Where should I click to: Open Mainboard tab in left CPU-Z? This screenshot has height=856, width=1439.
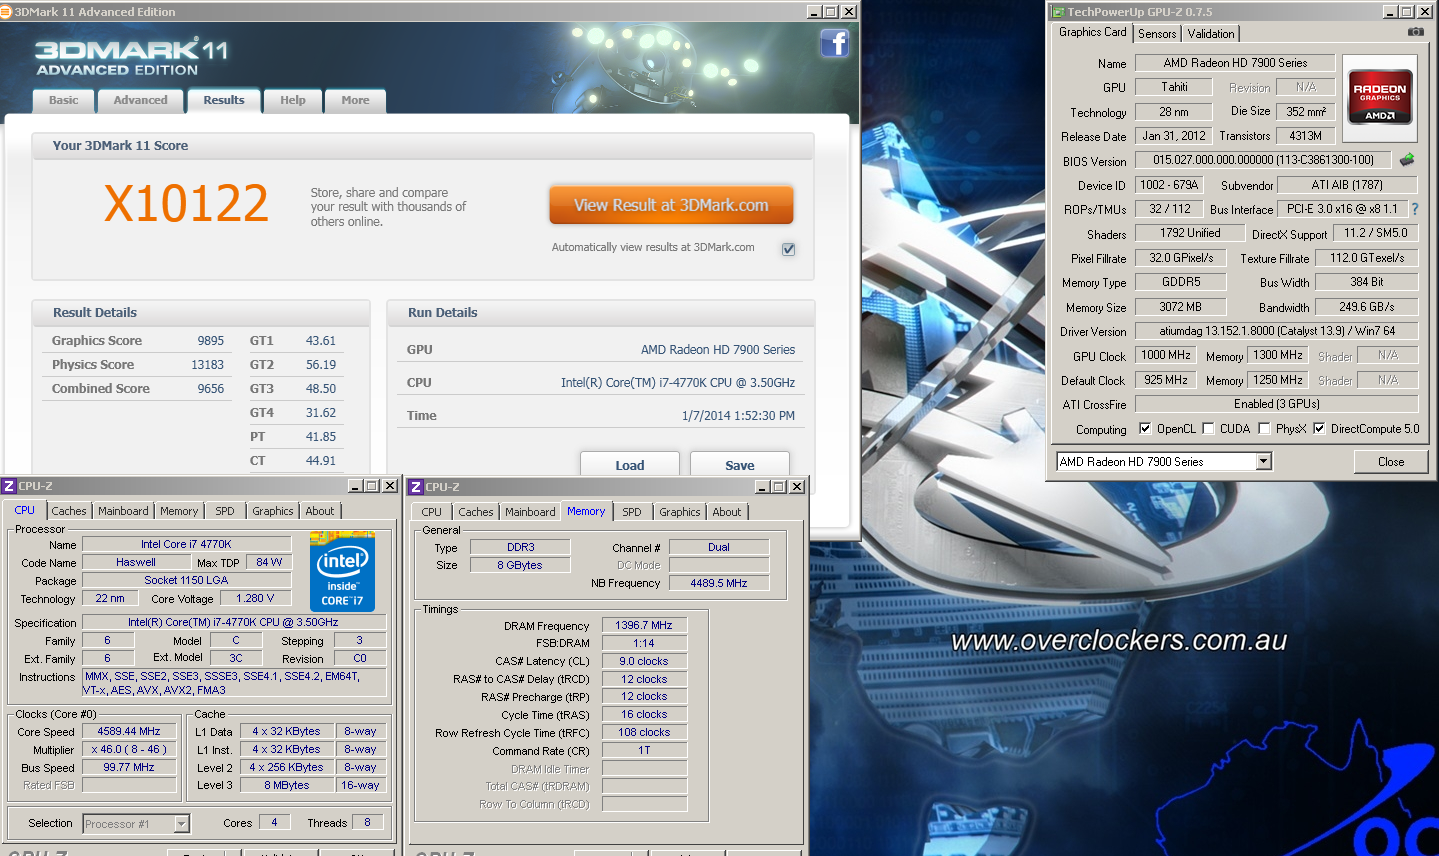click(123, 511)
